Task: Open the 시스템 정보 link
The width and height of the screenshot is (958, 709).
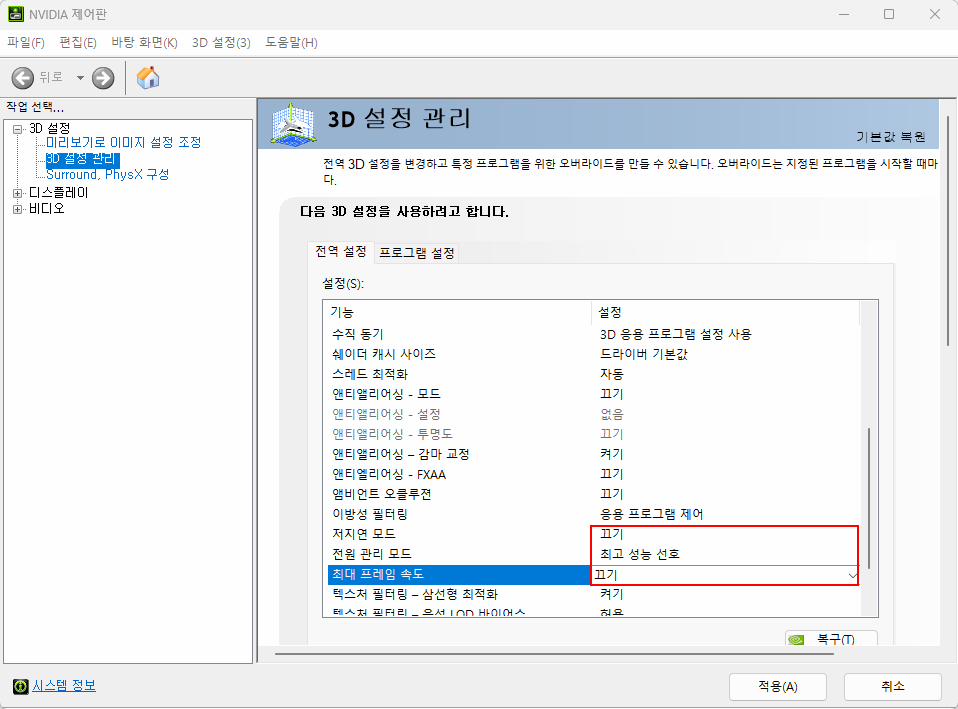Action: [64, 686]
